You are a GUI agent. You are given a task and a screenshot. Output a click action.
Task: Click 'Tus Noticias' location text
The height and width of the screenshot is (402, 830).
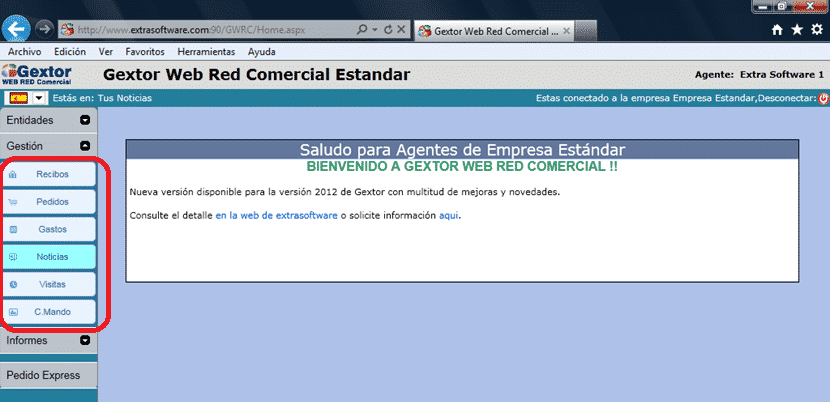pyautogui.click(x=125, y=98)
